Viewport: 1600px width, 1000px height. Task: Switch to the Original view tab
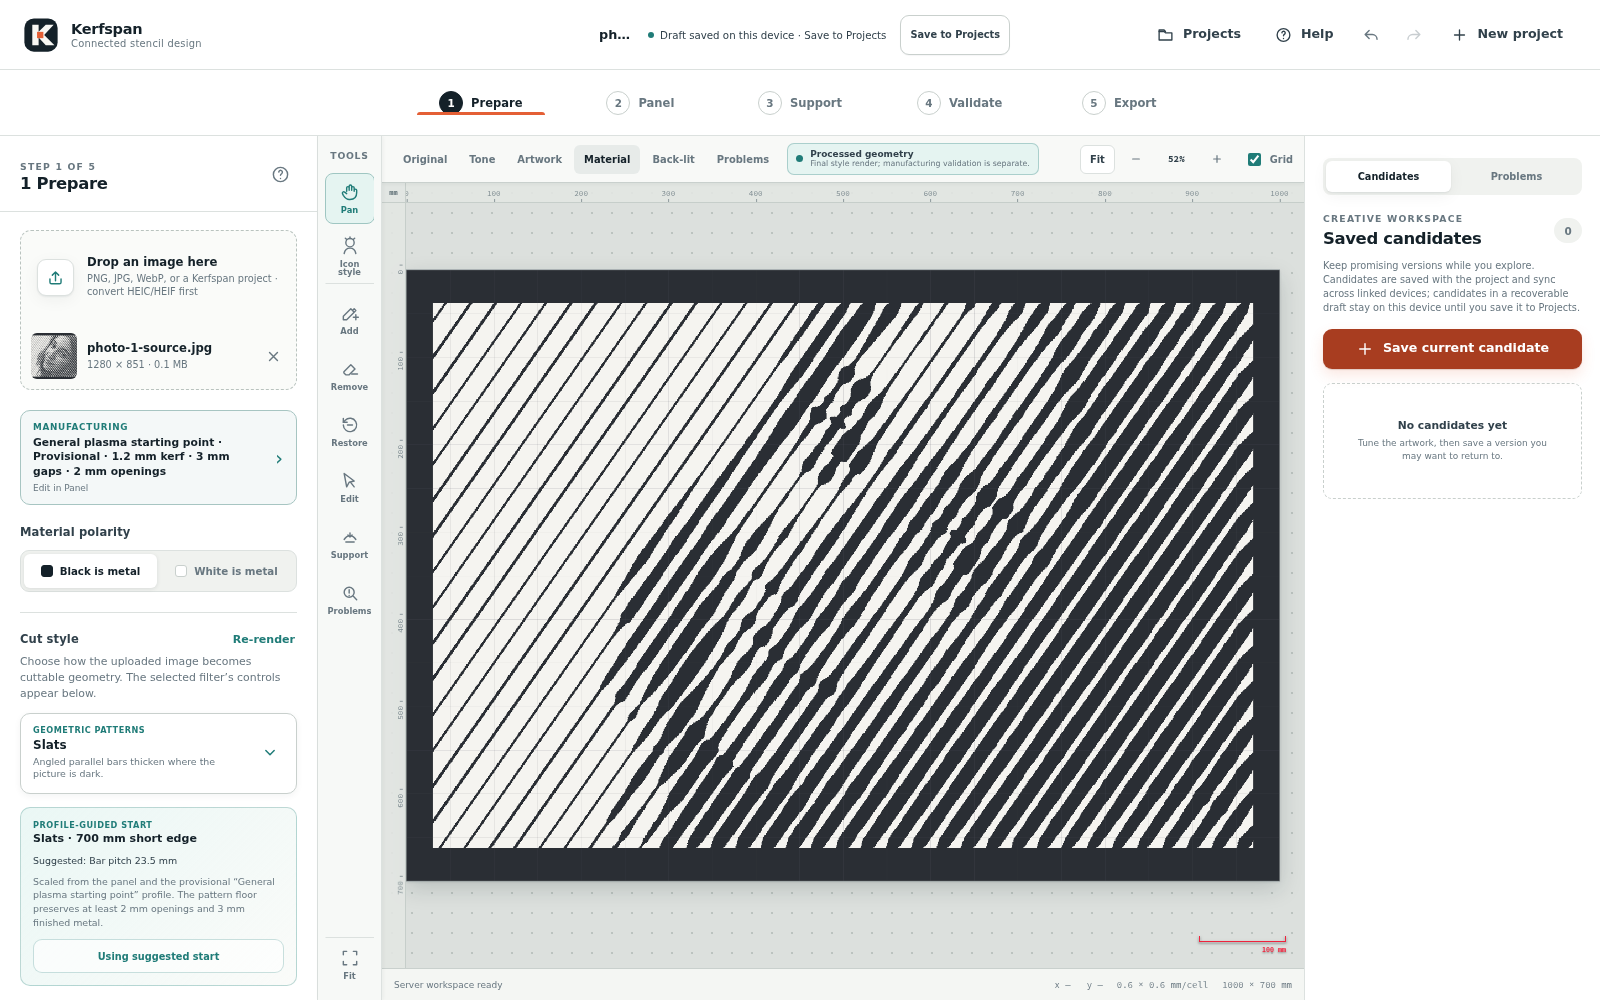pyautogui.click(x=425, y=159)
